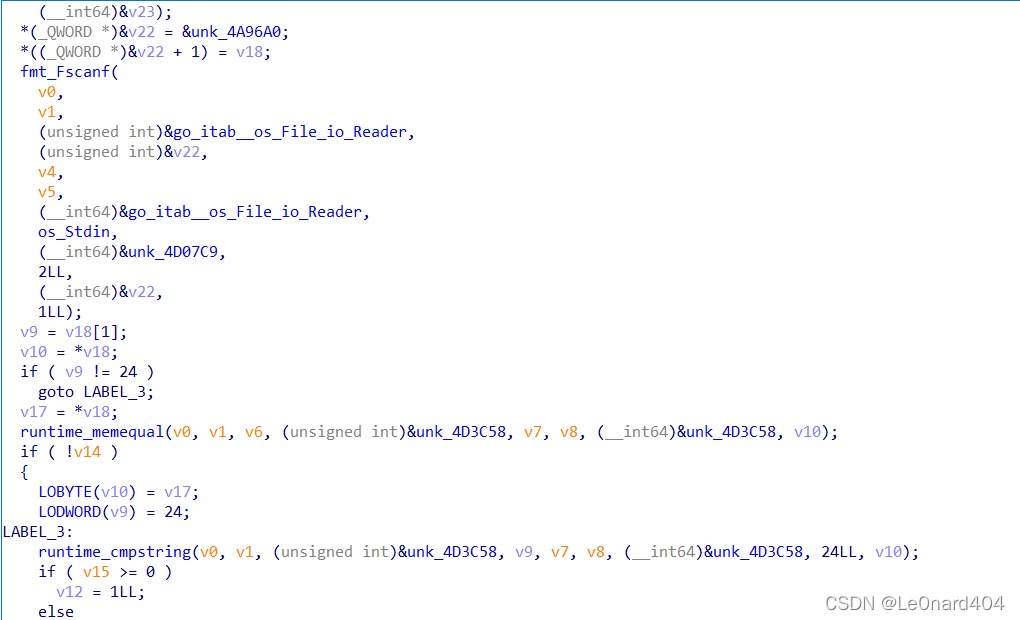1020x620 pixels.
Task: Click the line 'v9 = v18[1];'
Action: click(x=74, y=332)
